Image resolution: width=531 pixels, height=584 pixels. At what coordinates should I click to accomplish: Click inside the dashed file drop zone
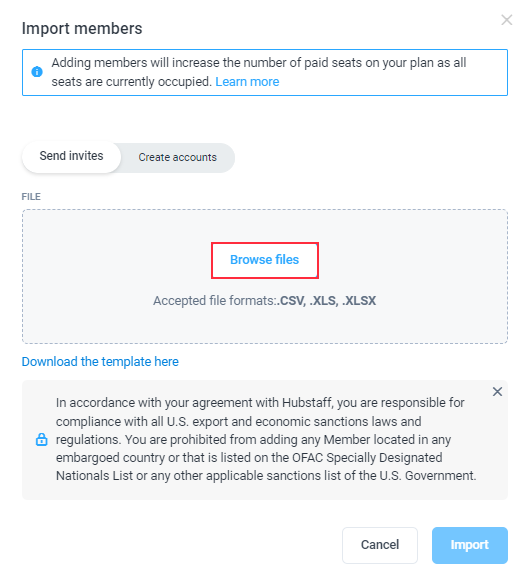pyautogui.click(x=265, y=276)
